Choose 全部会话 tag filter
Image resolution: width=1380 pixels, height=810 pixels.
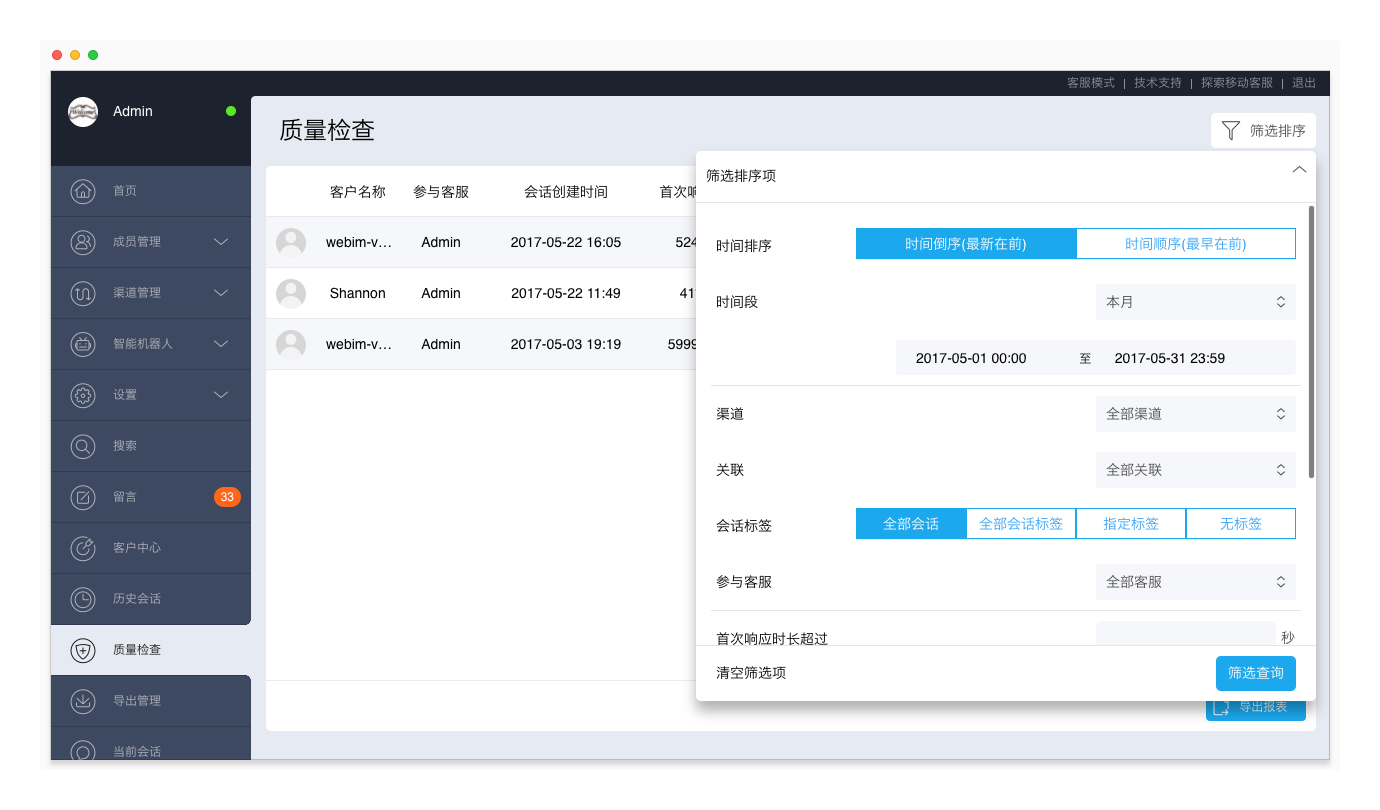click(911, 524)
